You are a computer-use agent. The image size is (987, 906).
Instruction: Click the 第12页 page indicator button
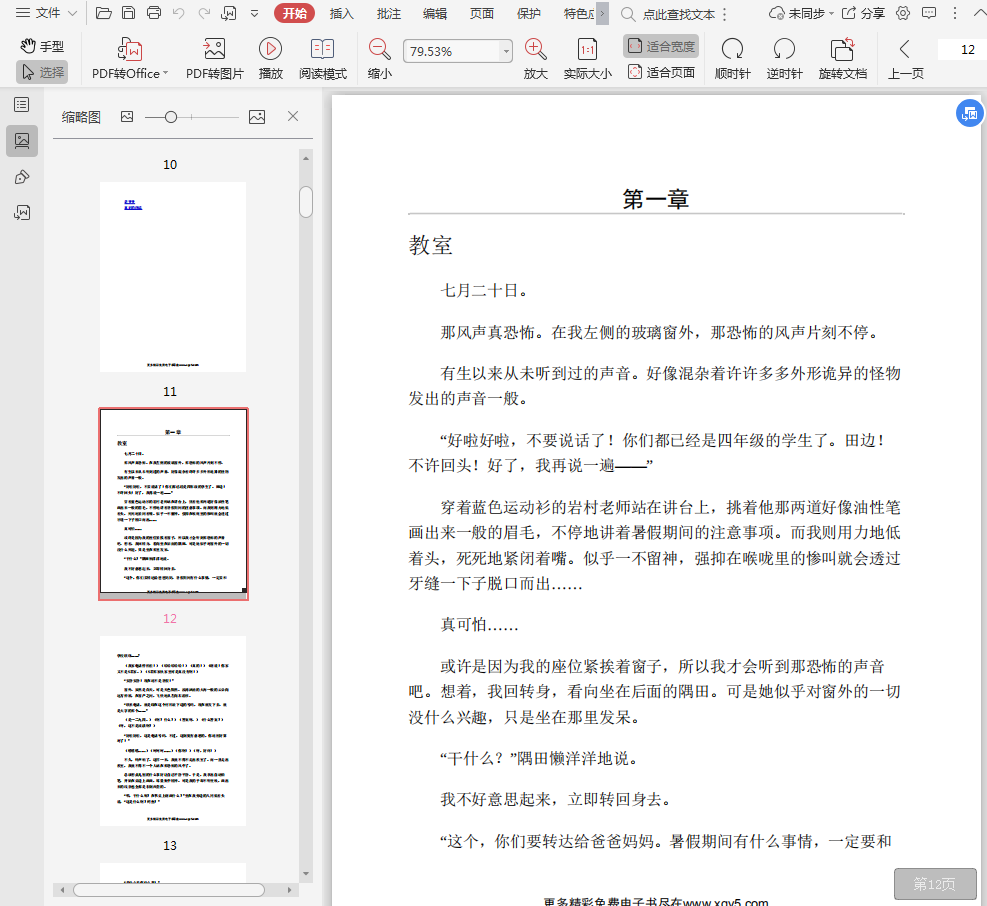[935, 884]
